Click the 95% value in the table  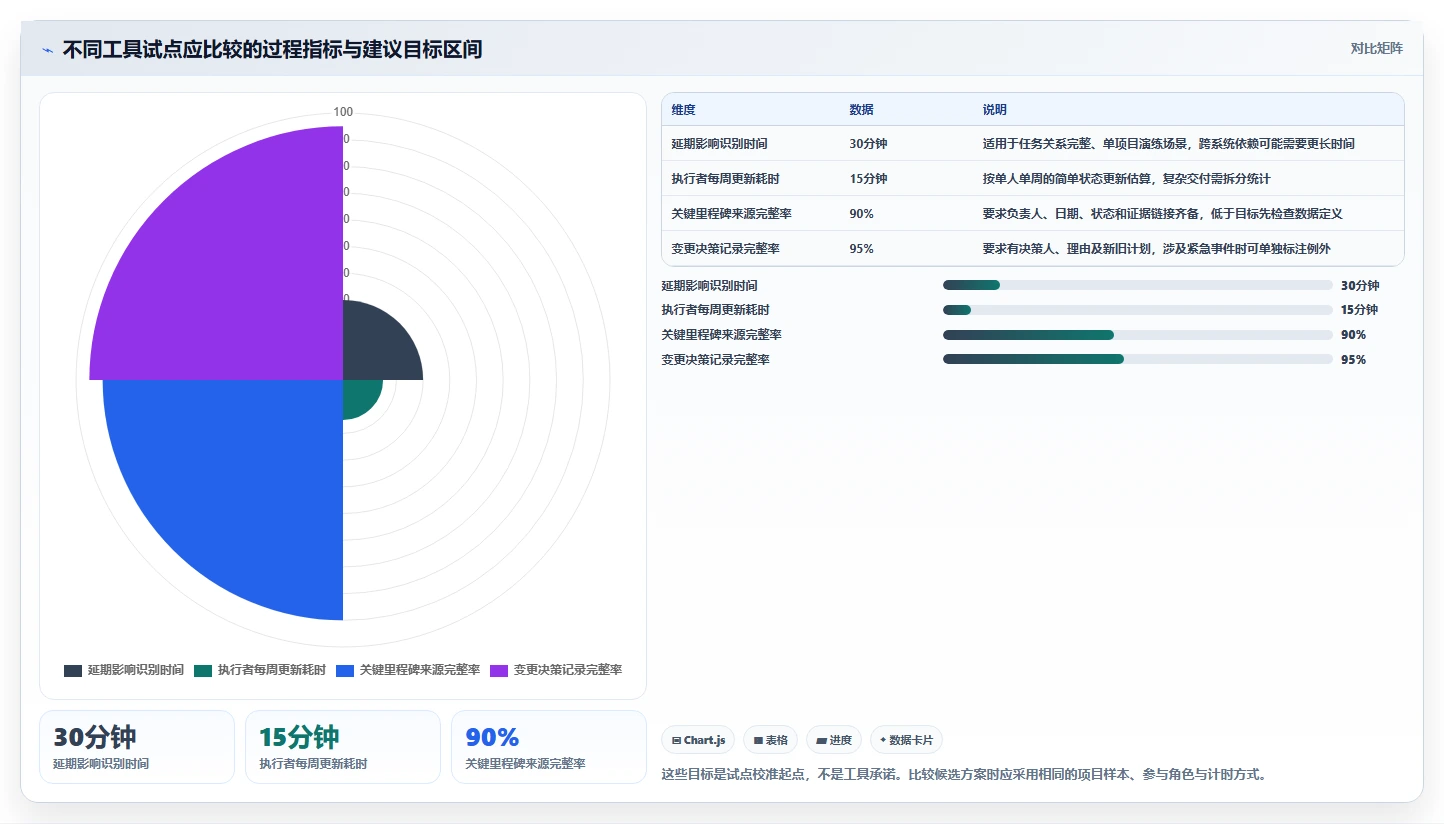(x=861, y=249)
